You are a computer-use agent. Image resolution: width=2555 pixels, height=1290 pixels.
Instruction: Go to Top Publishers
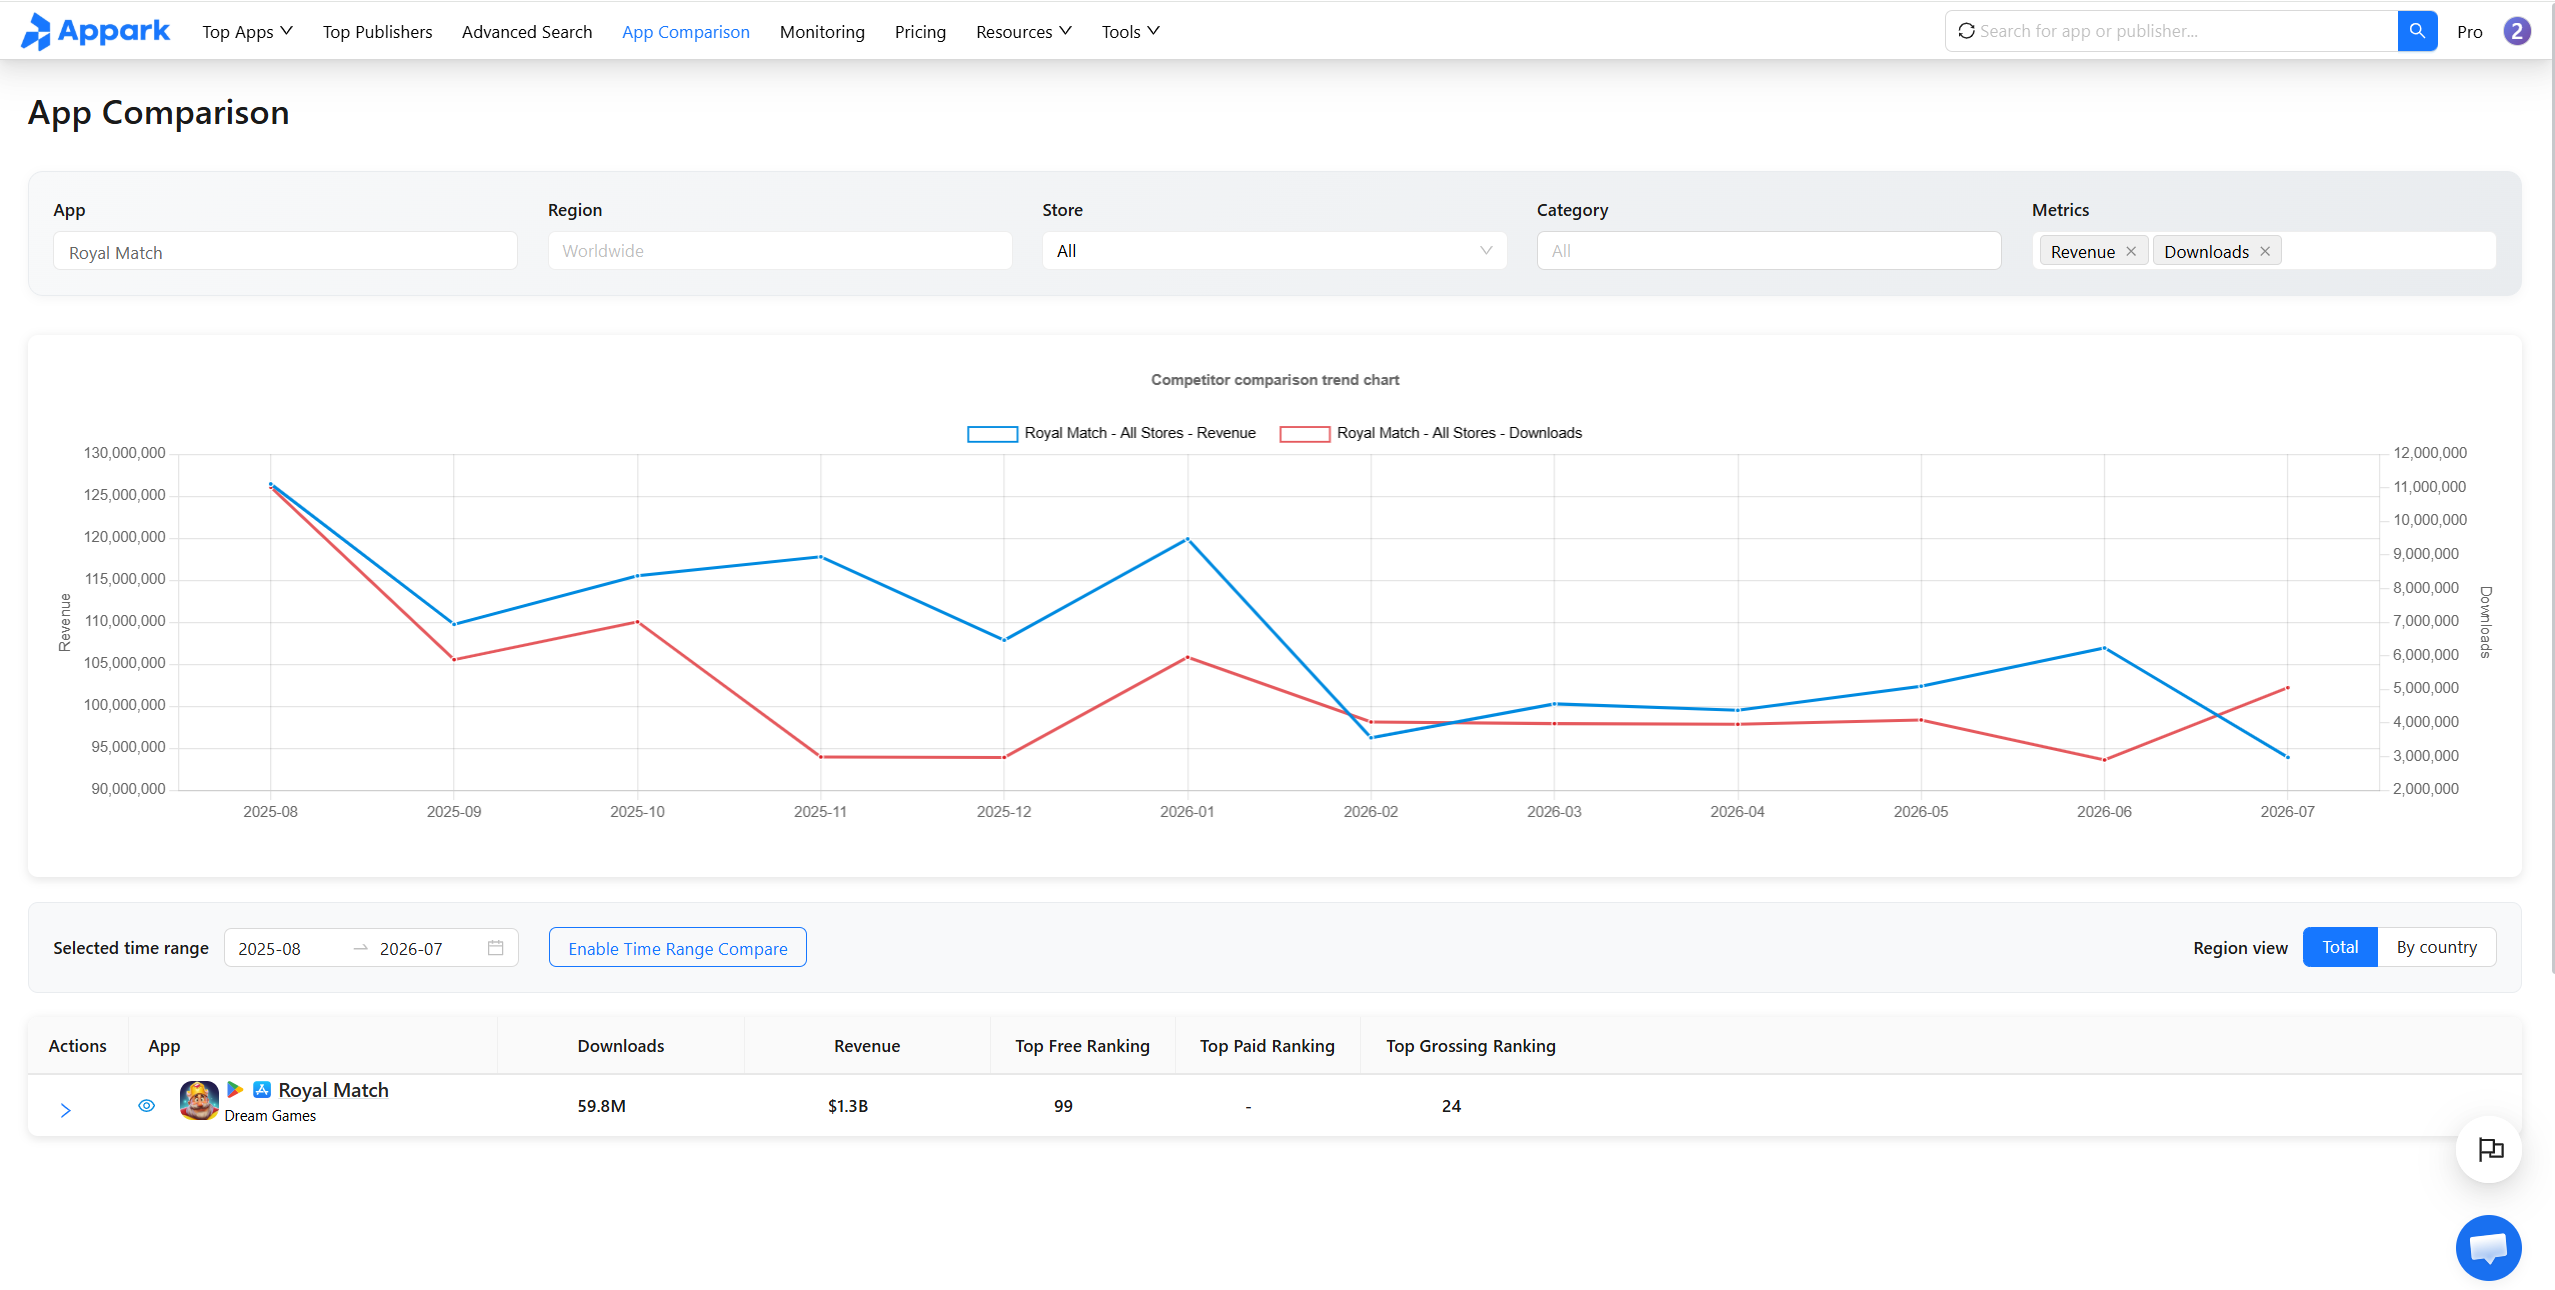coord(378,32)
